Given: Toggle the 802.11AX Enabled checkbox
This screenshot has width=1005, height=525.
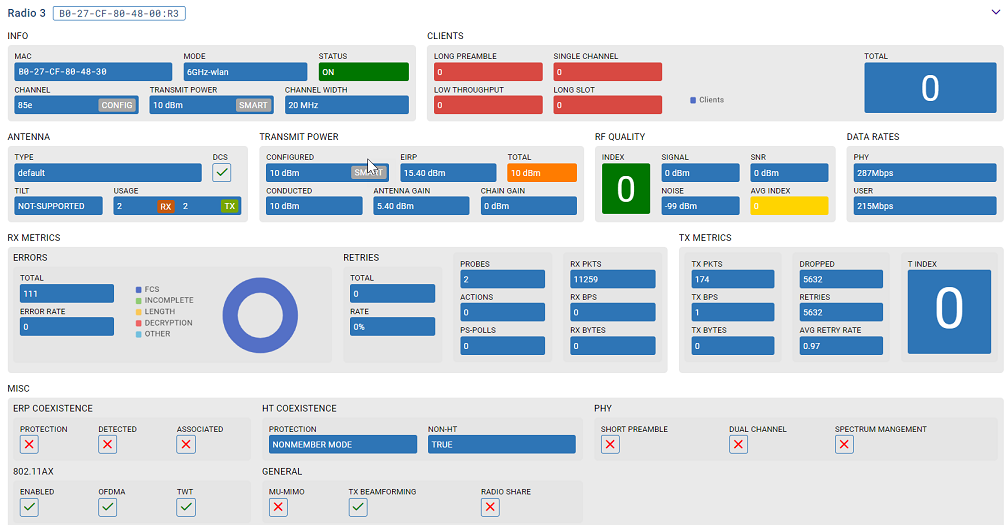Looking at the screenshot, I should point(30,507).
